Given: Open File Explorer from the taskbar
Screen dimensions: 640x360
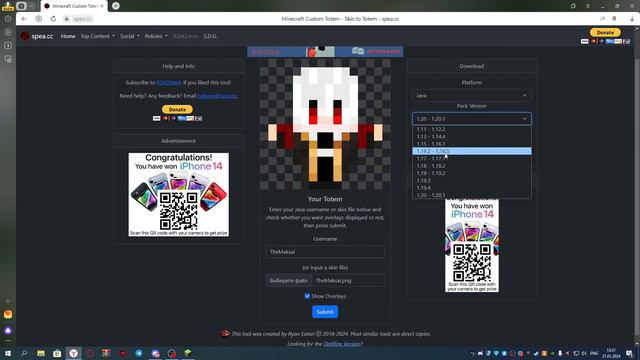Looking at the screenshot, I should [41, 353].
